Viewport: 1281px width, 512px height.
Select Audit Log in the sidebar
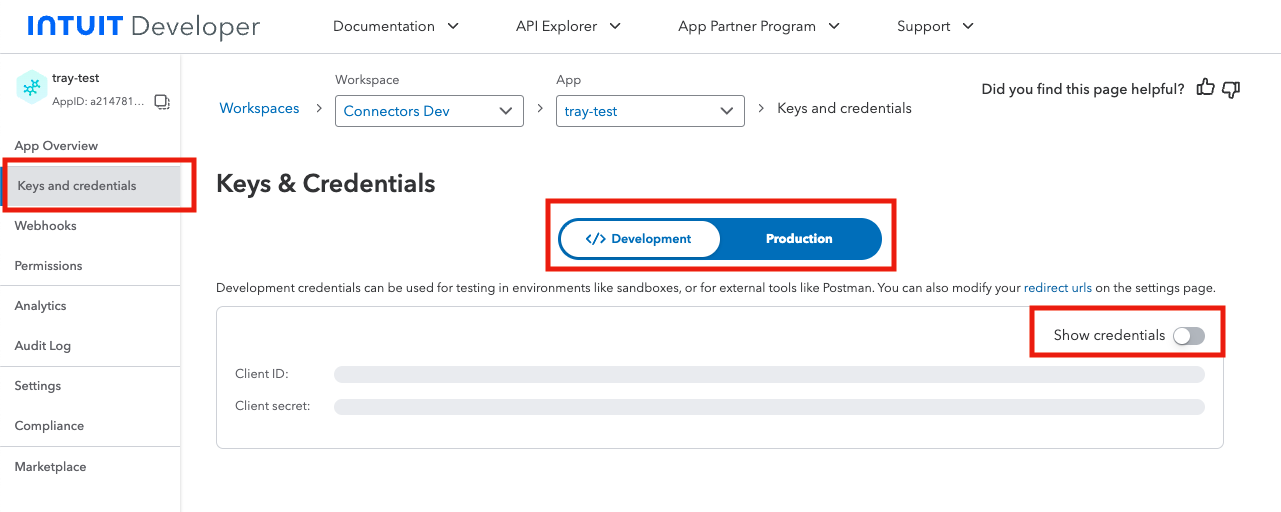[x=43, y=346]
